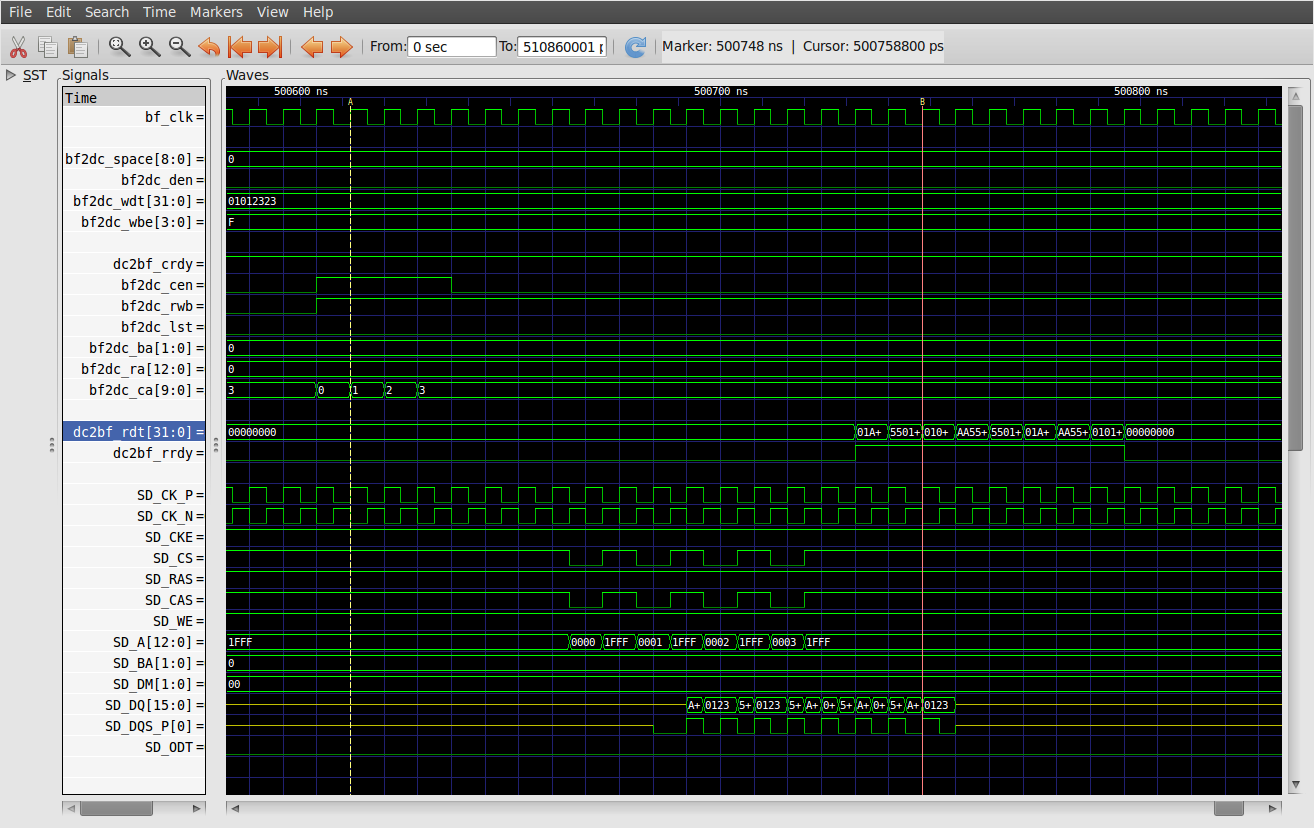1314x828 pixels.
Task: Click the fetch-right orange arrow icon
Action: click(341, 46)
